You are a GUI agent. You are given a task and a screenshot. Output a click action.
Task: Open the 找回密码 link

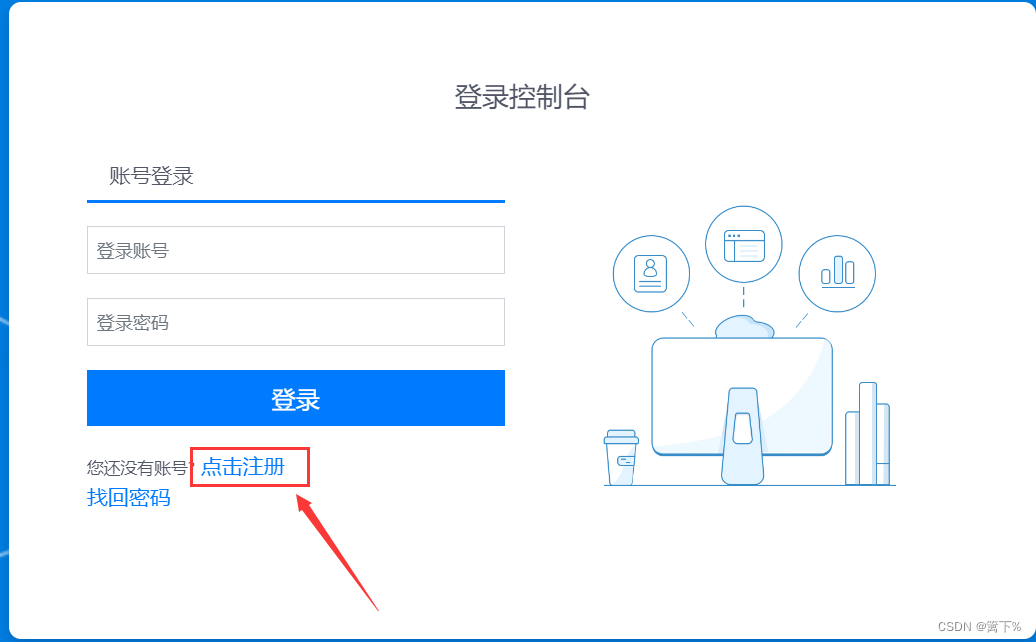coord(129,497)
